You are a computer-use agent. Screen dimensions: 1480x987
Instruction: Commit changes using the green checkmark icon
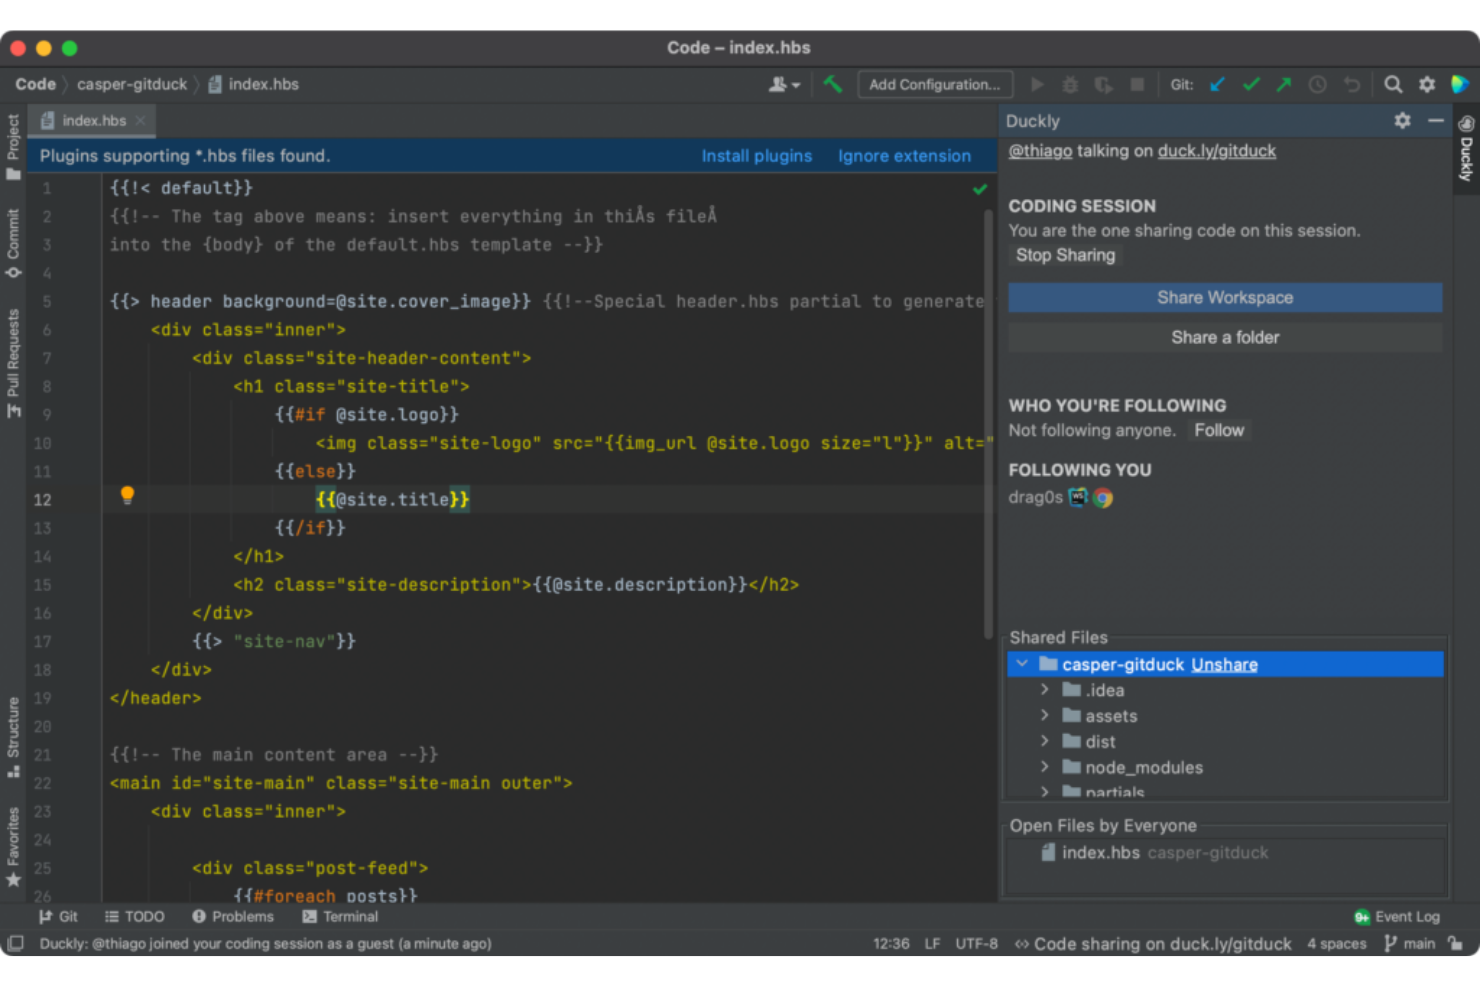pos(1251,84)
